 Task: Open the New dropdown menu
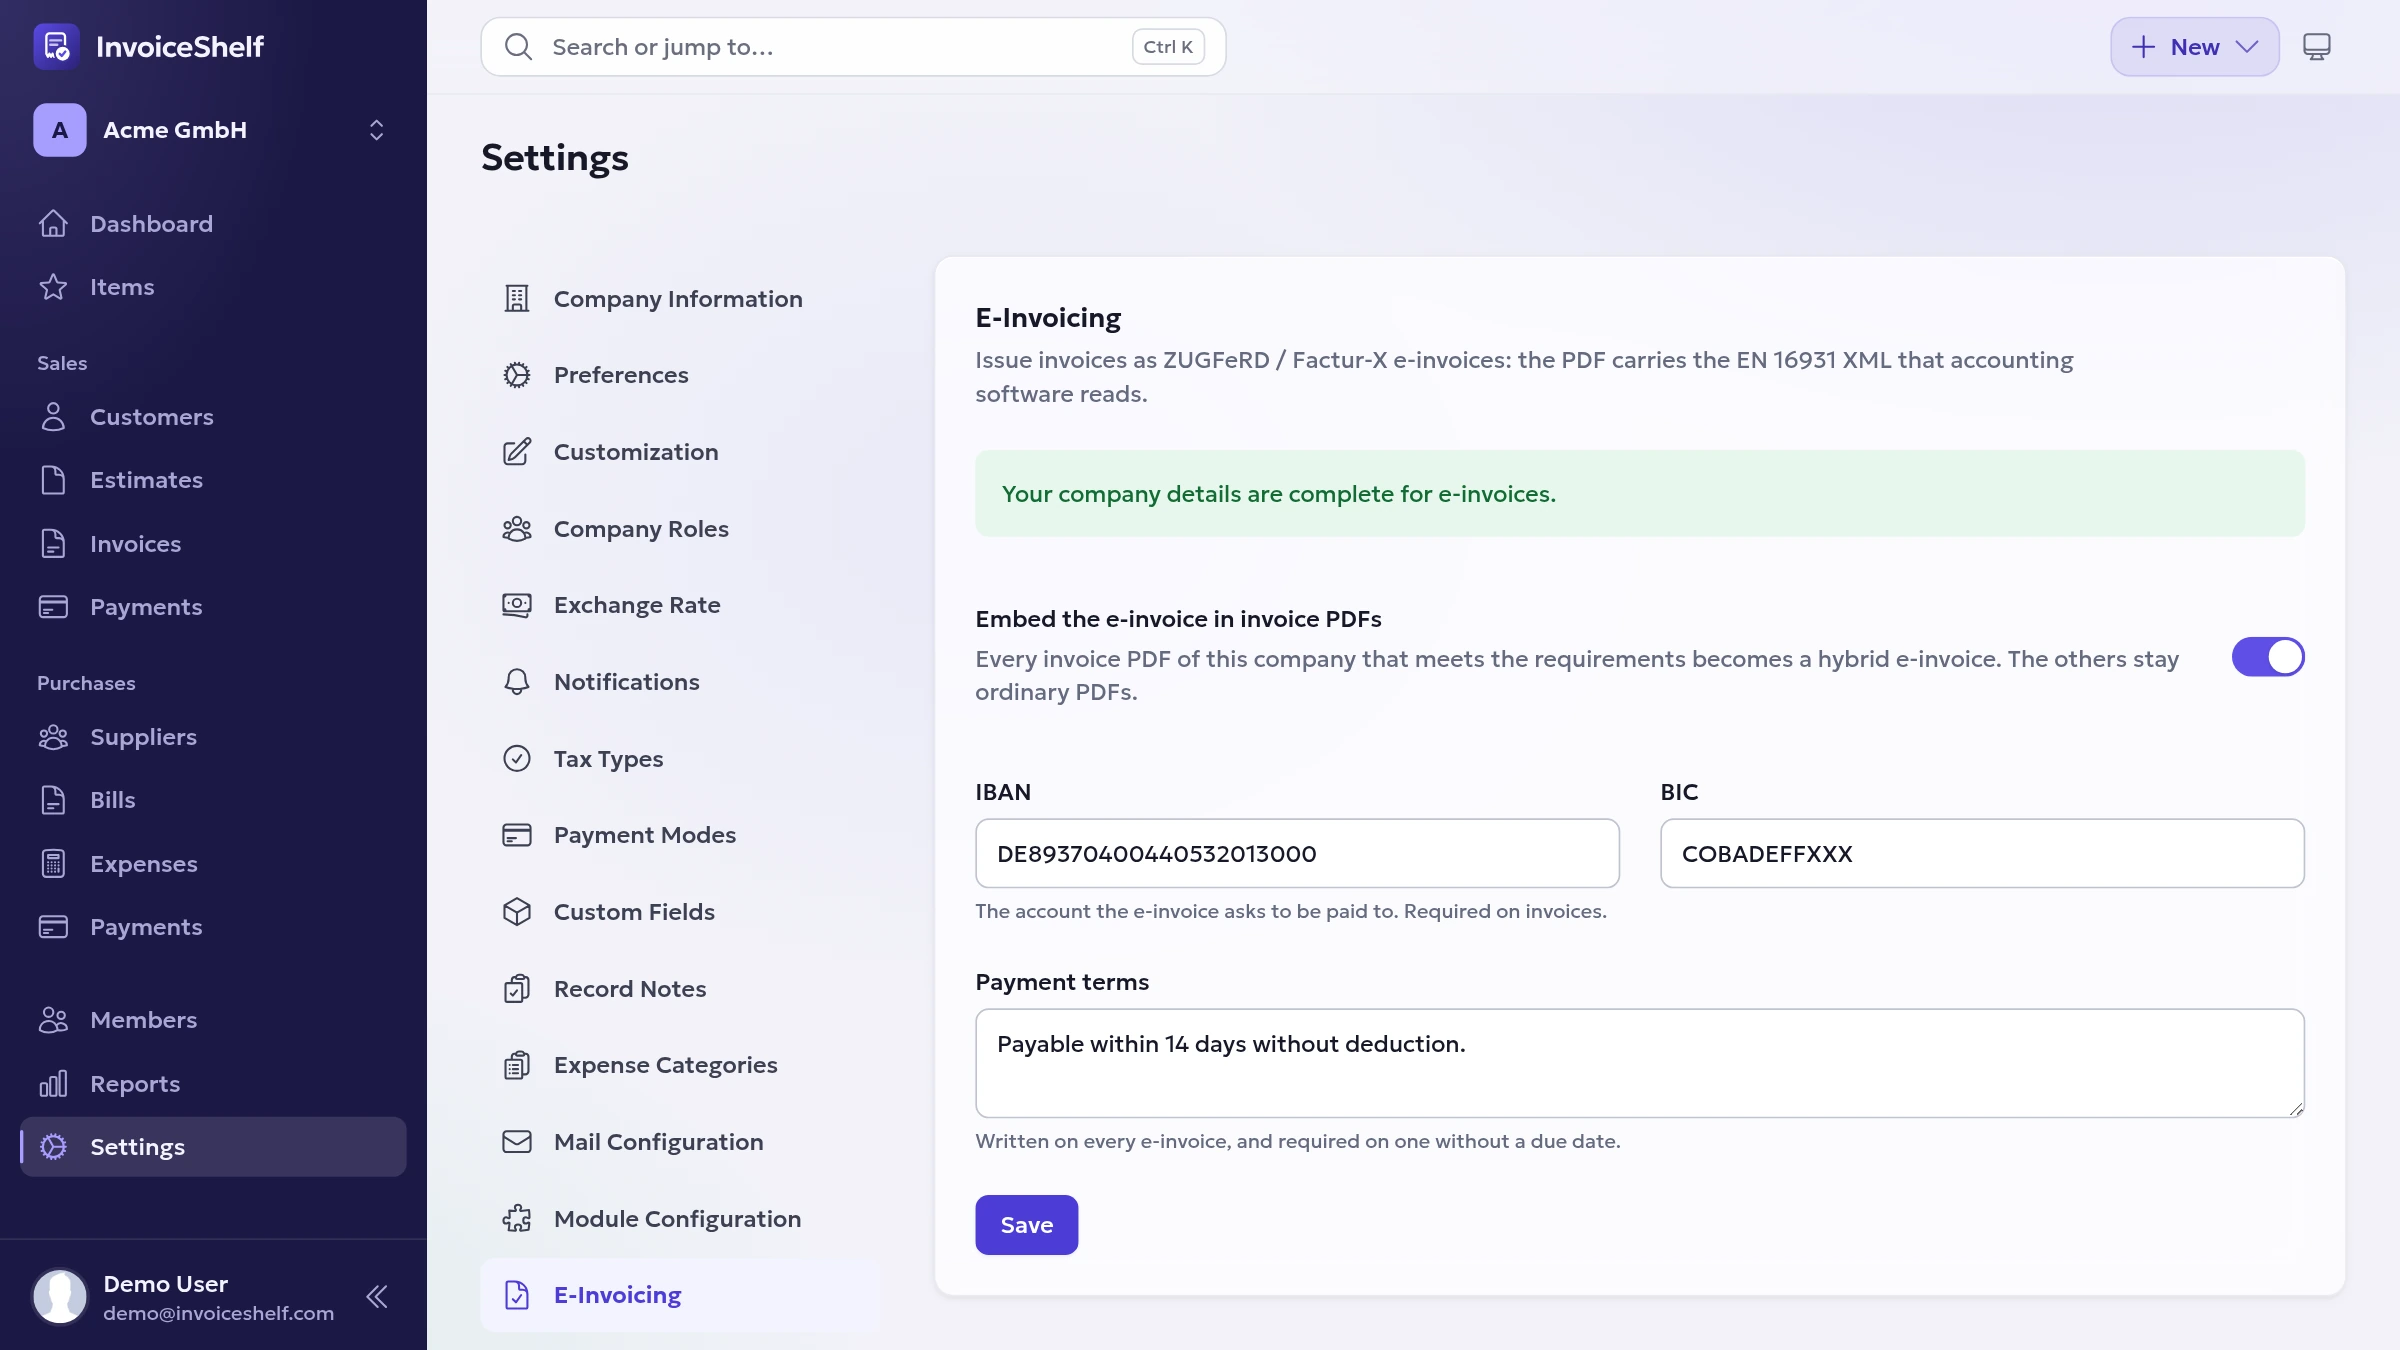point(2195,47)
